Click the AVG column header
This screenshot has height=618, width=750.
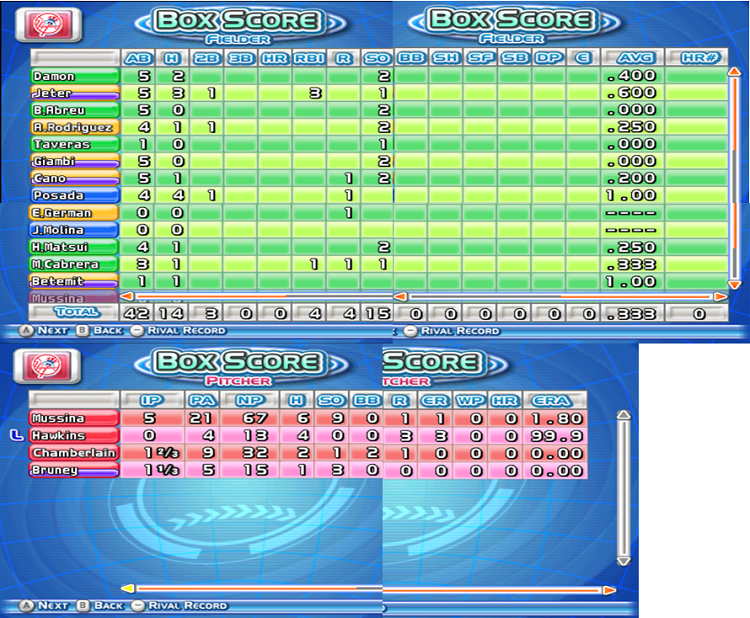[x=632, y=57]
